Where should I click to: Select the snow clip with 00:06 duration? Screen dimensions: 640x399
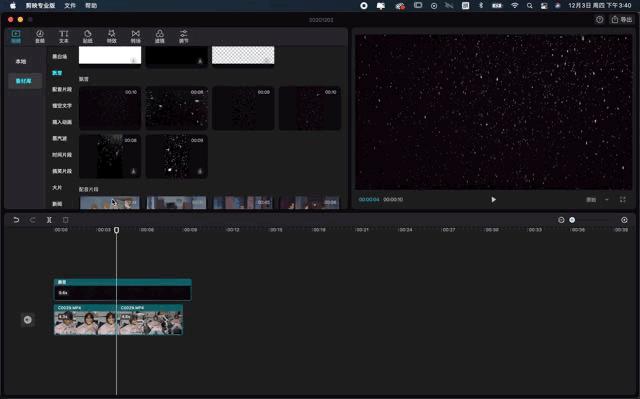[177, 108]
